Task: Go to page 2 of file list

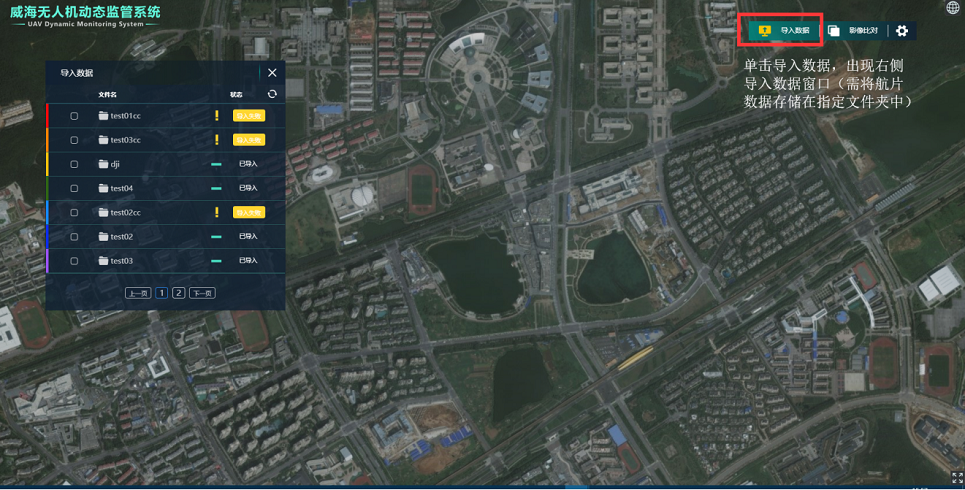Action: pos(178,293)
